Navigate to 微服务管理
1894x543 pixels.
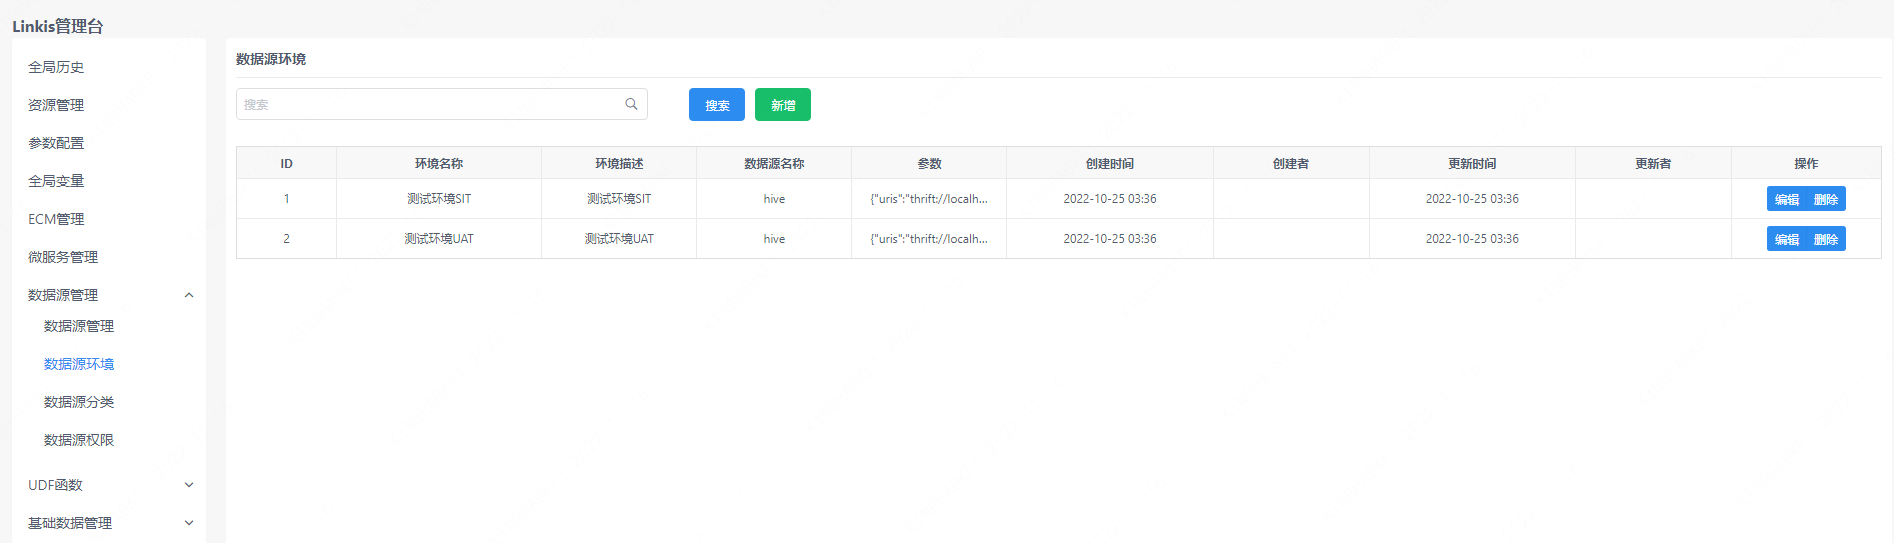pyautogui.click(x=63, y=257)
